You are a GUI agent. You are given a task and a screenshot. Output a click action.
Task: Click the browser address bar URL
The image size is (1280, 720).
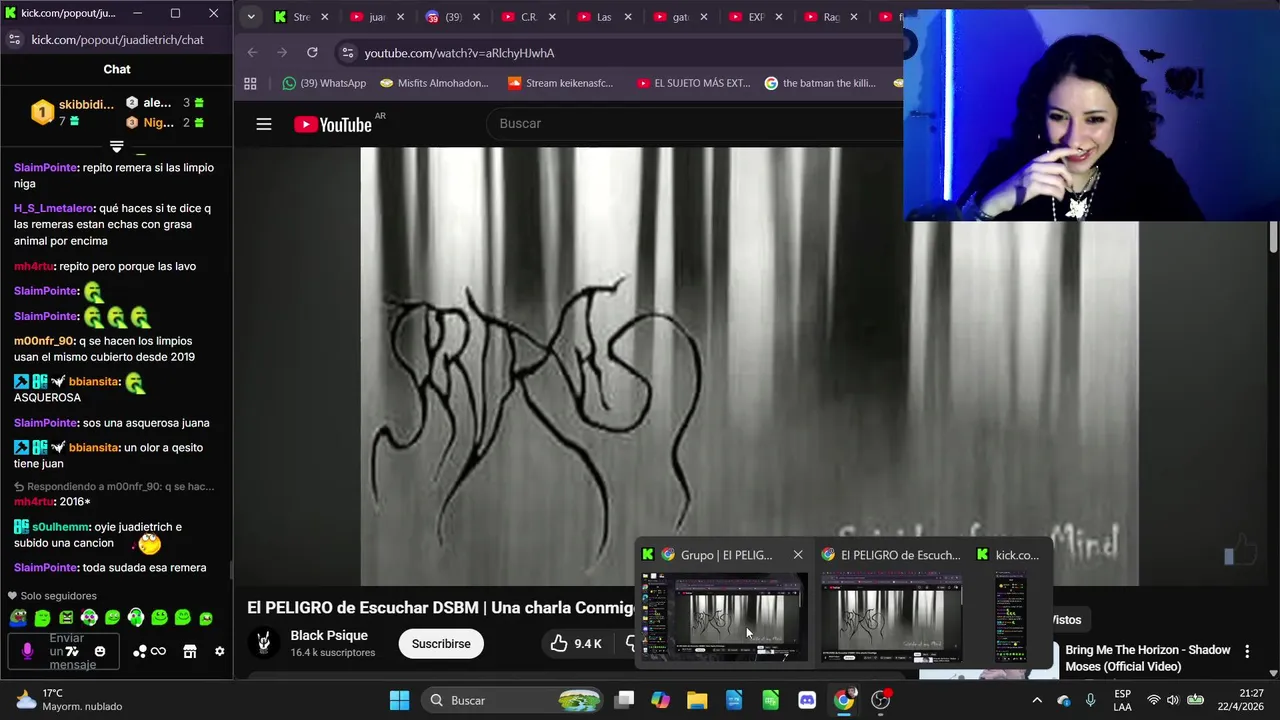(x=459, y=53)
